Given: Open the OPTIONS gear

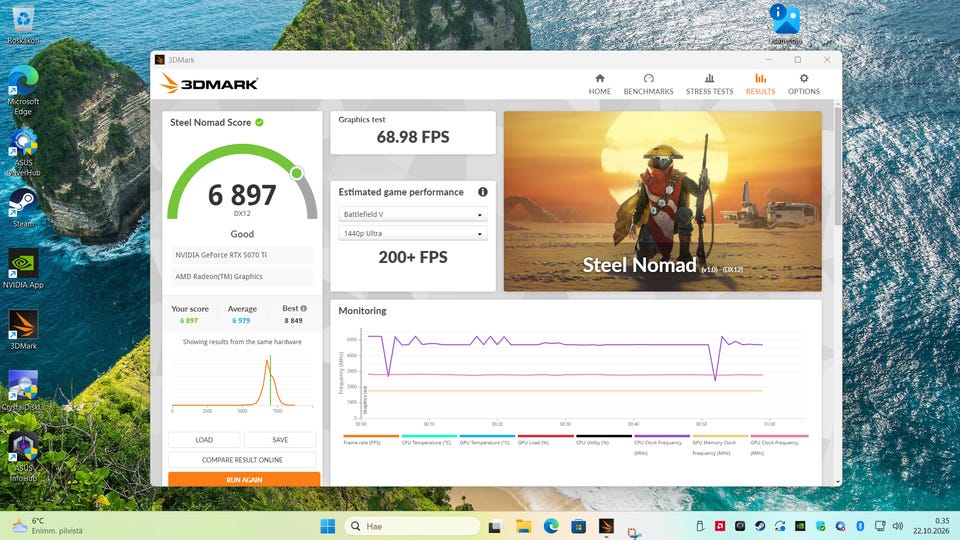Looking at the screenshot, I should (x=803, y=84).
